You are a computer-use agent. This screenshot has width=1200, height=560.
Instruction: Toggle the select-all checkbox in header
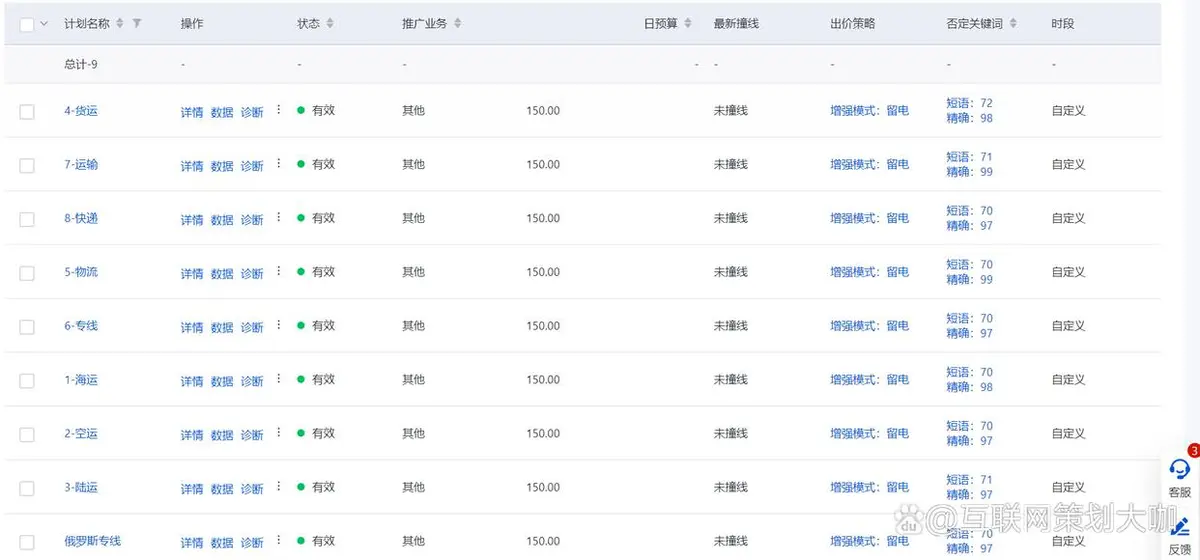pyautogui.click(x=27, y=24)
